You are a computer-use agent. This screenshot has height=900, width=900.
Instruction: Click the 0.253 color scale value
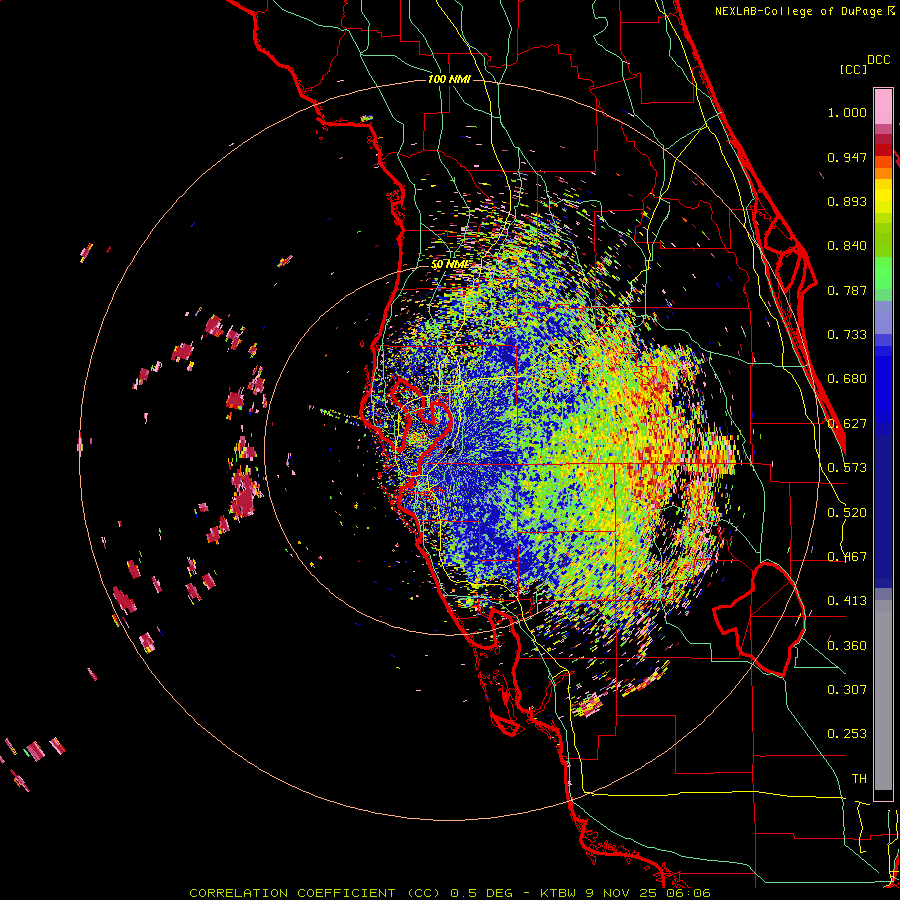(x=847, y=734)
